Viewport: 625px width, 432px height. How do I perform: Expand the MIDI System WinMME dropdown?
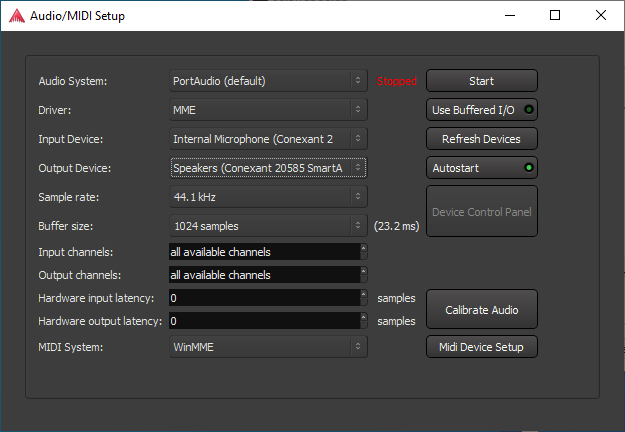[x=268, y=347]
